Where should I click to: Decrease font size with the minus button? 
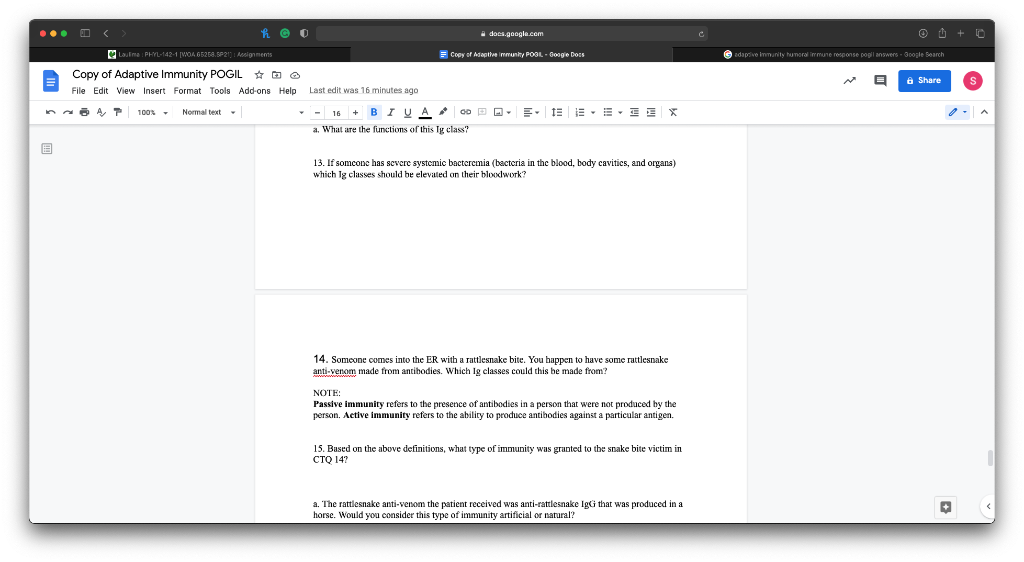[x=317, y=113]
